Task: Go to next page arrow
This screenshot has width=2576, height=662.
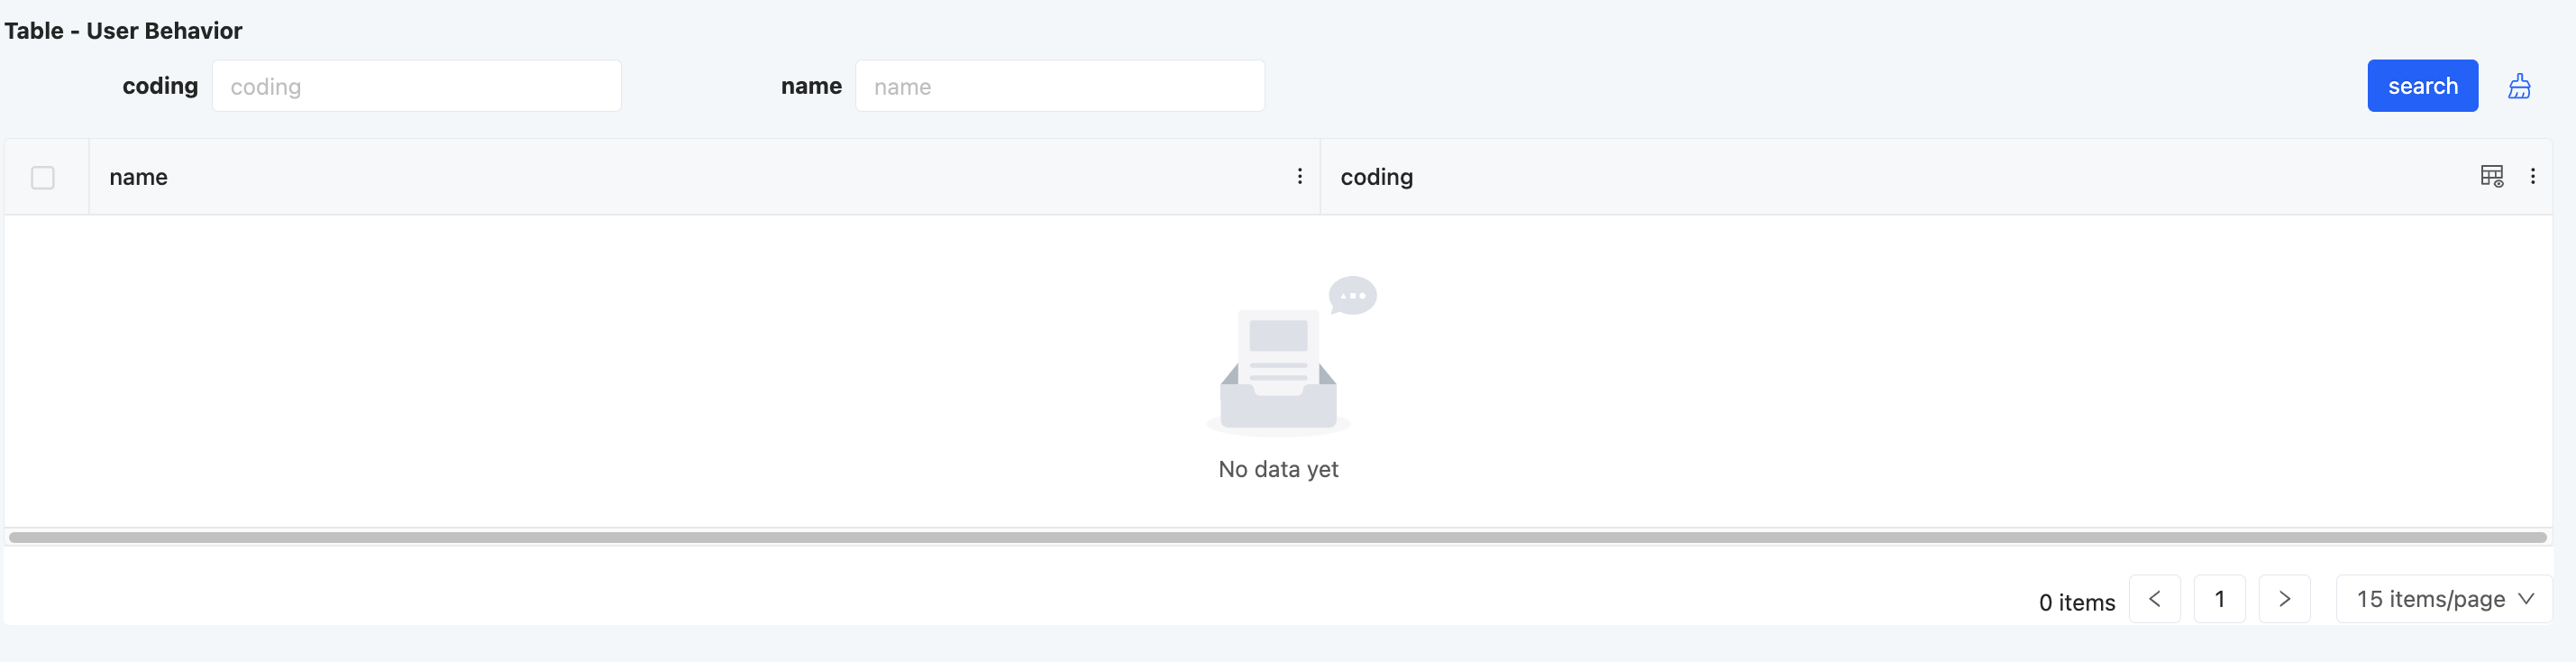Action: point(2284,599)
